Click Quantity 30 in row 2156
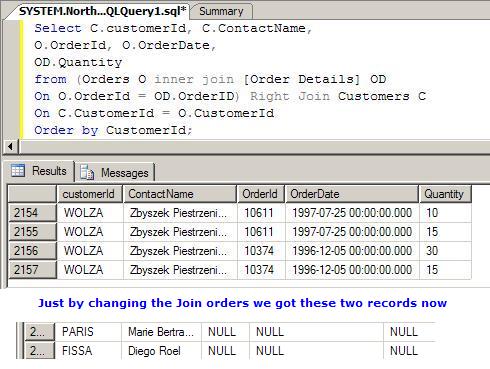The image size is (490, 369). pos(445,251)
